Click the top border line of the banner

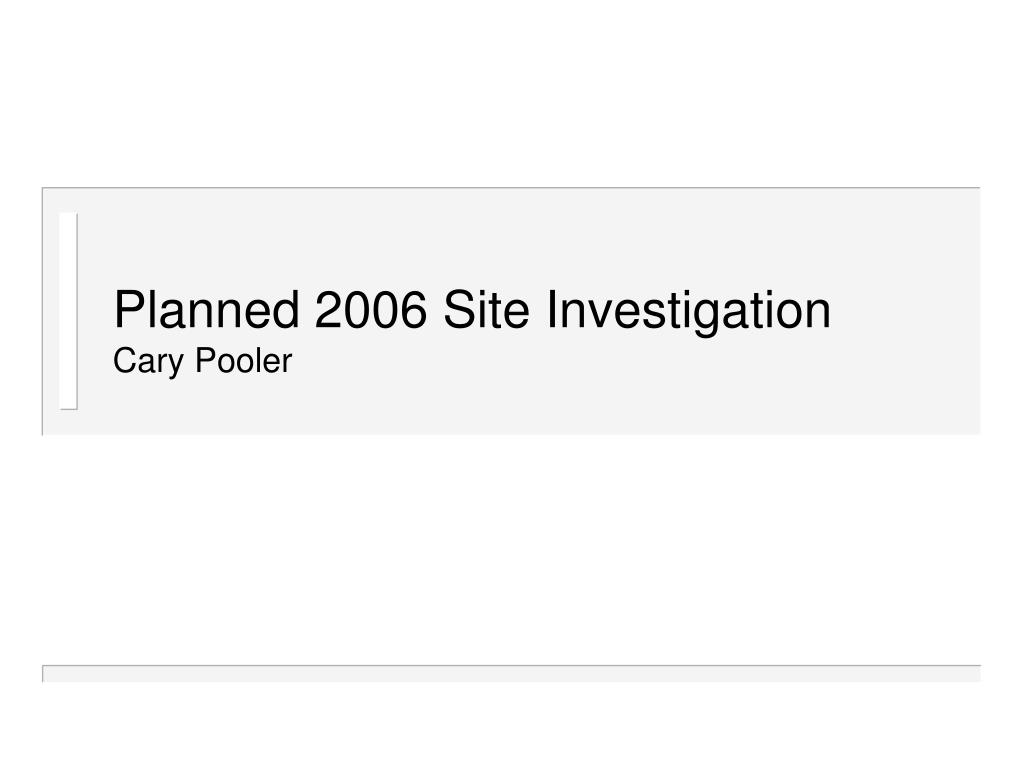click(511, 188)
